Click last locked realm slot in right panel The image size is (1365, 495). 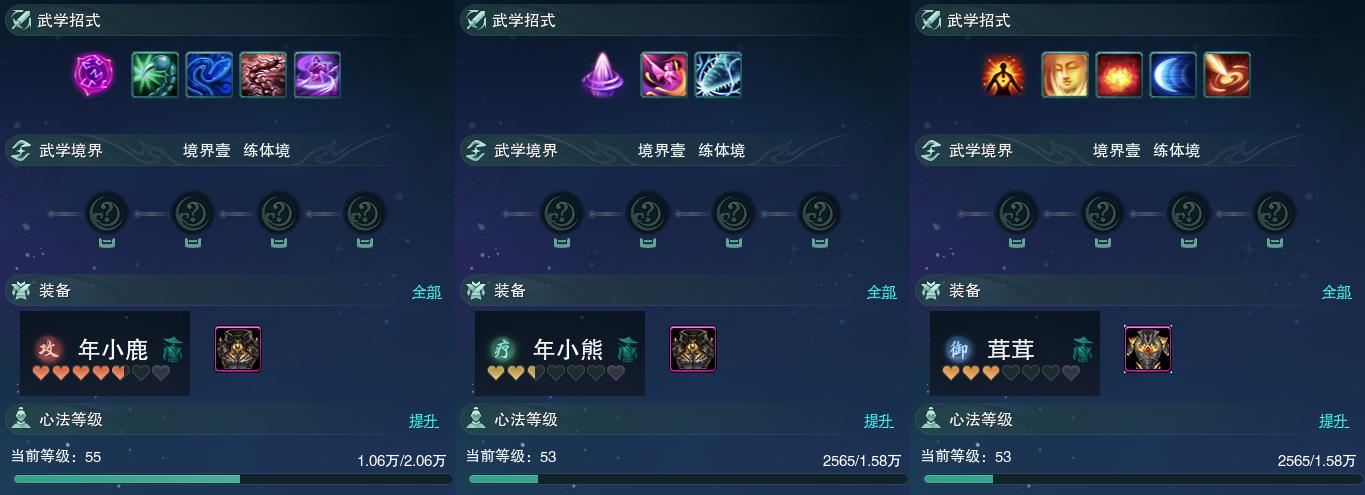[x=1275, y=213]
